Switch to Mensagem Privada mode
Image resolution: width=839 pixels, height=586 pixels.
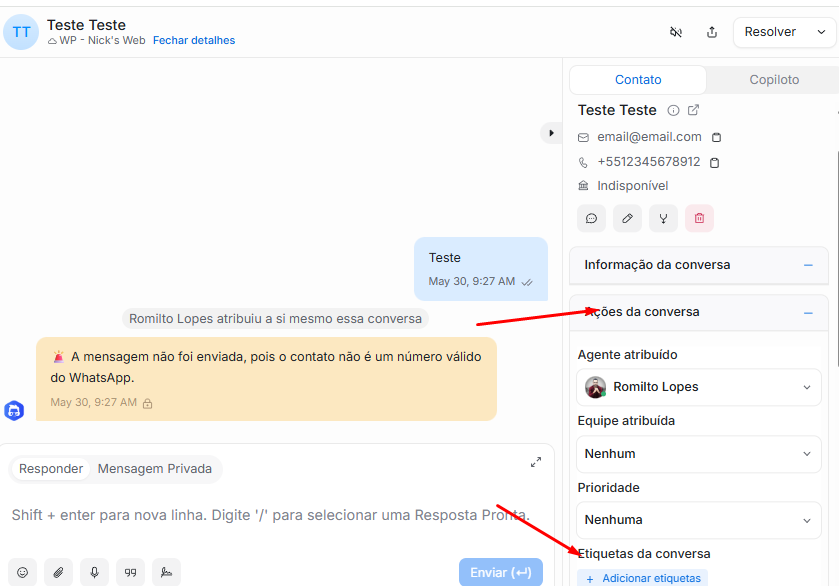tap(154, 469)
